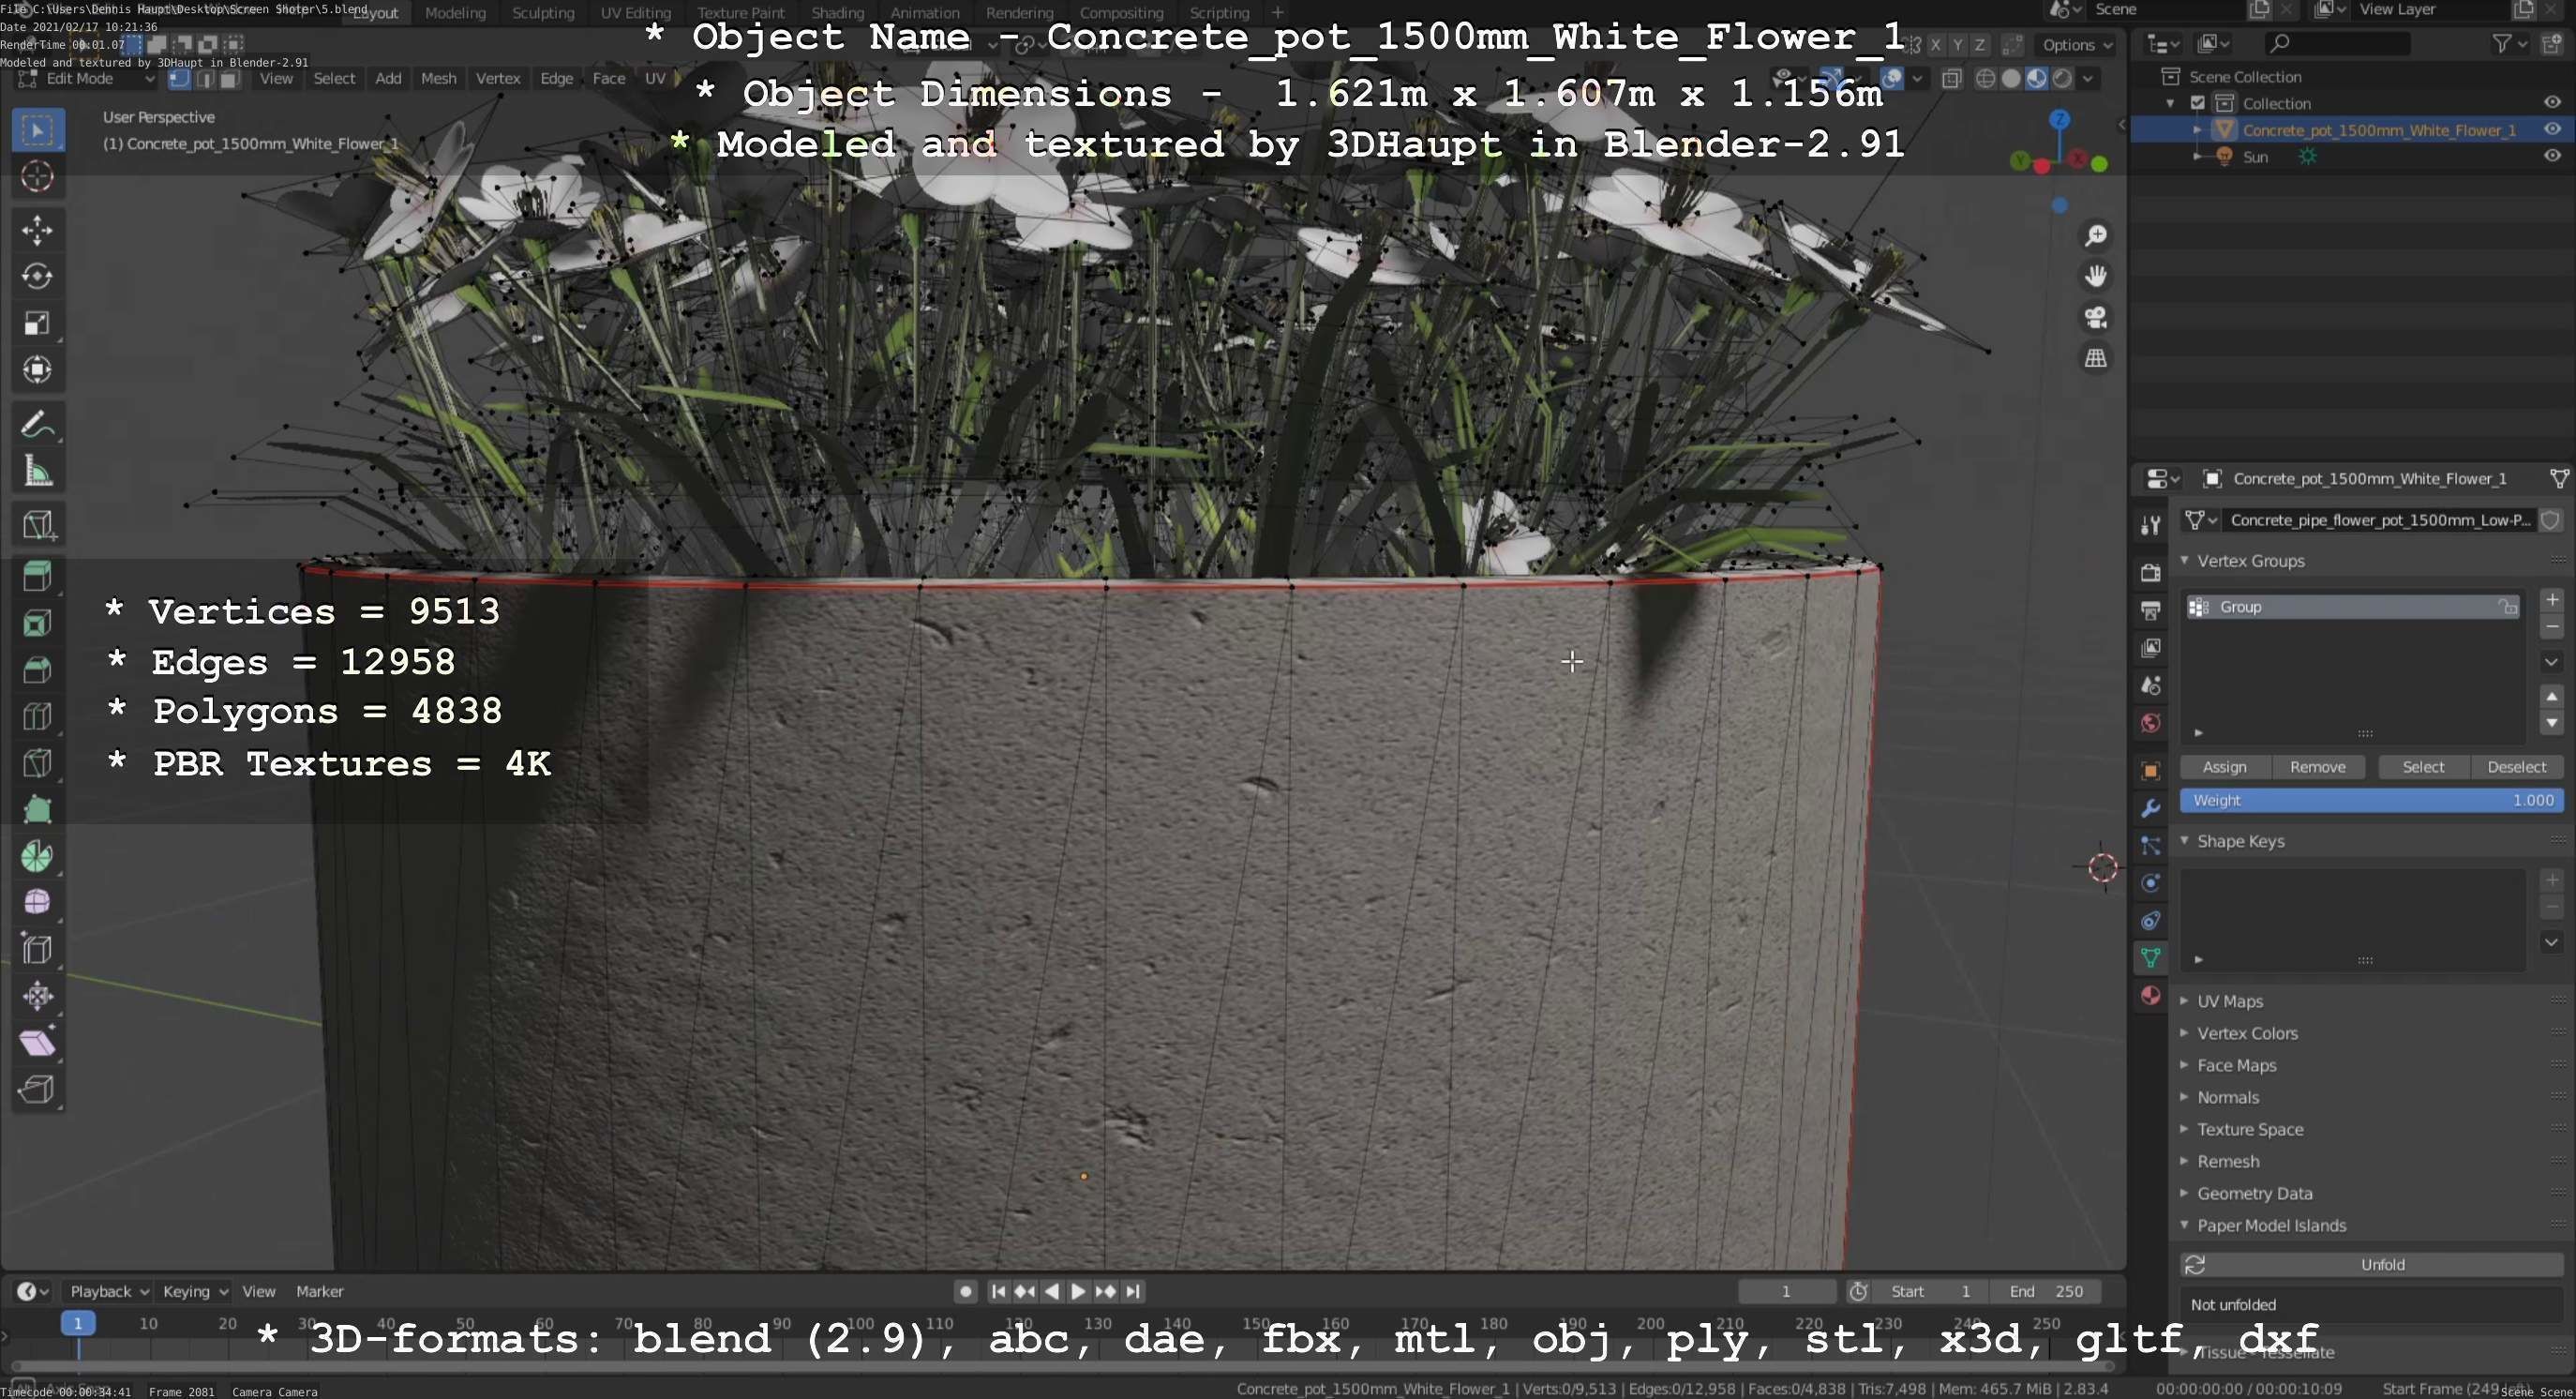The width and height of the screenshot is (2576, 1399).
Task: Click the viewport zoom magnifier icon
Action: 2095,236
